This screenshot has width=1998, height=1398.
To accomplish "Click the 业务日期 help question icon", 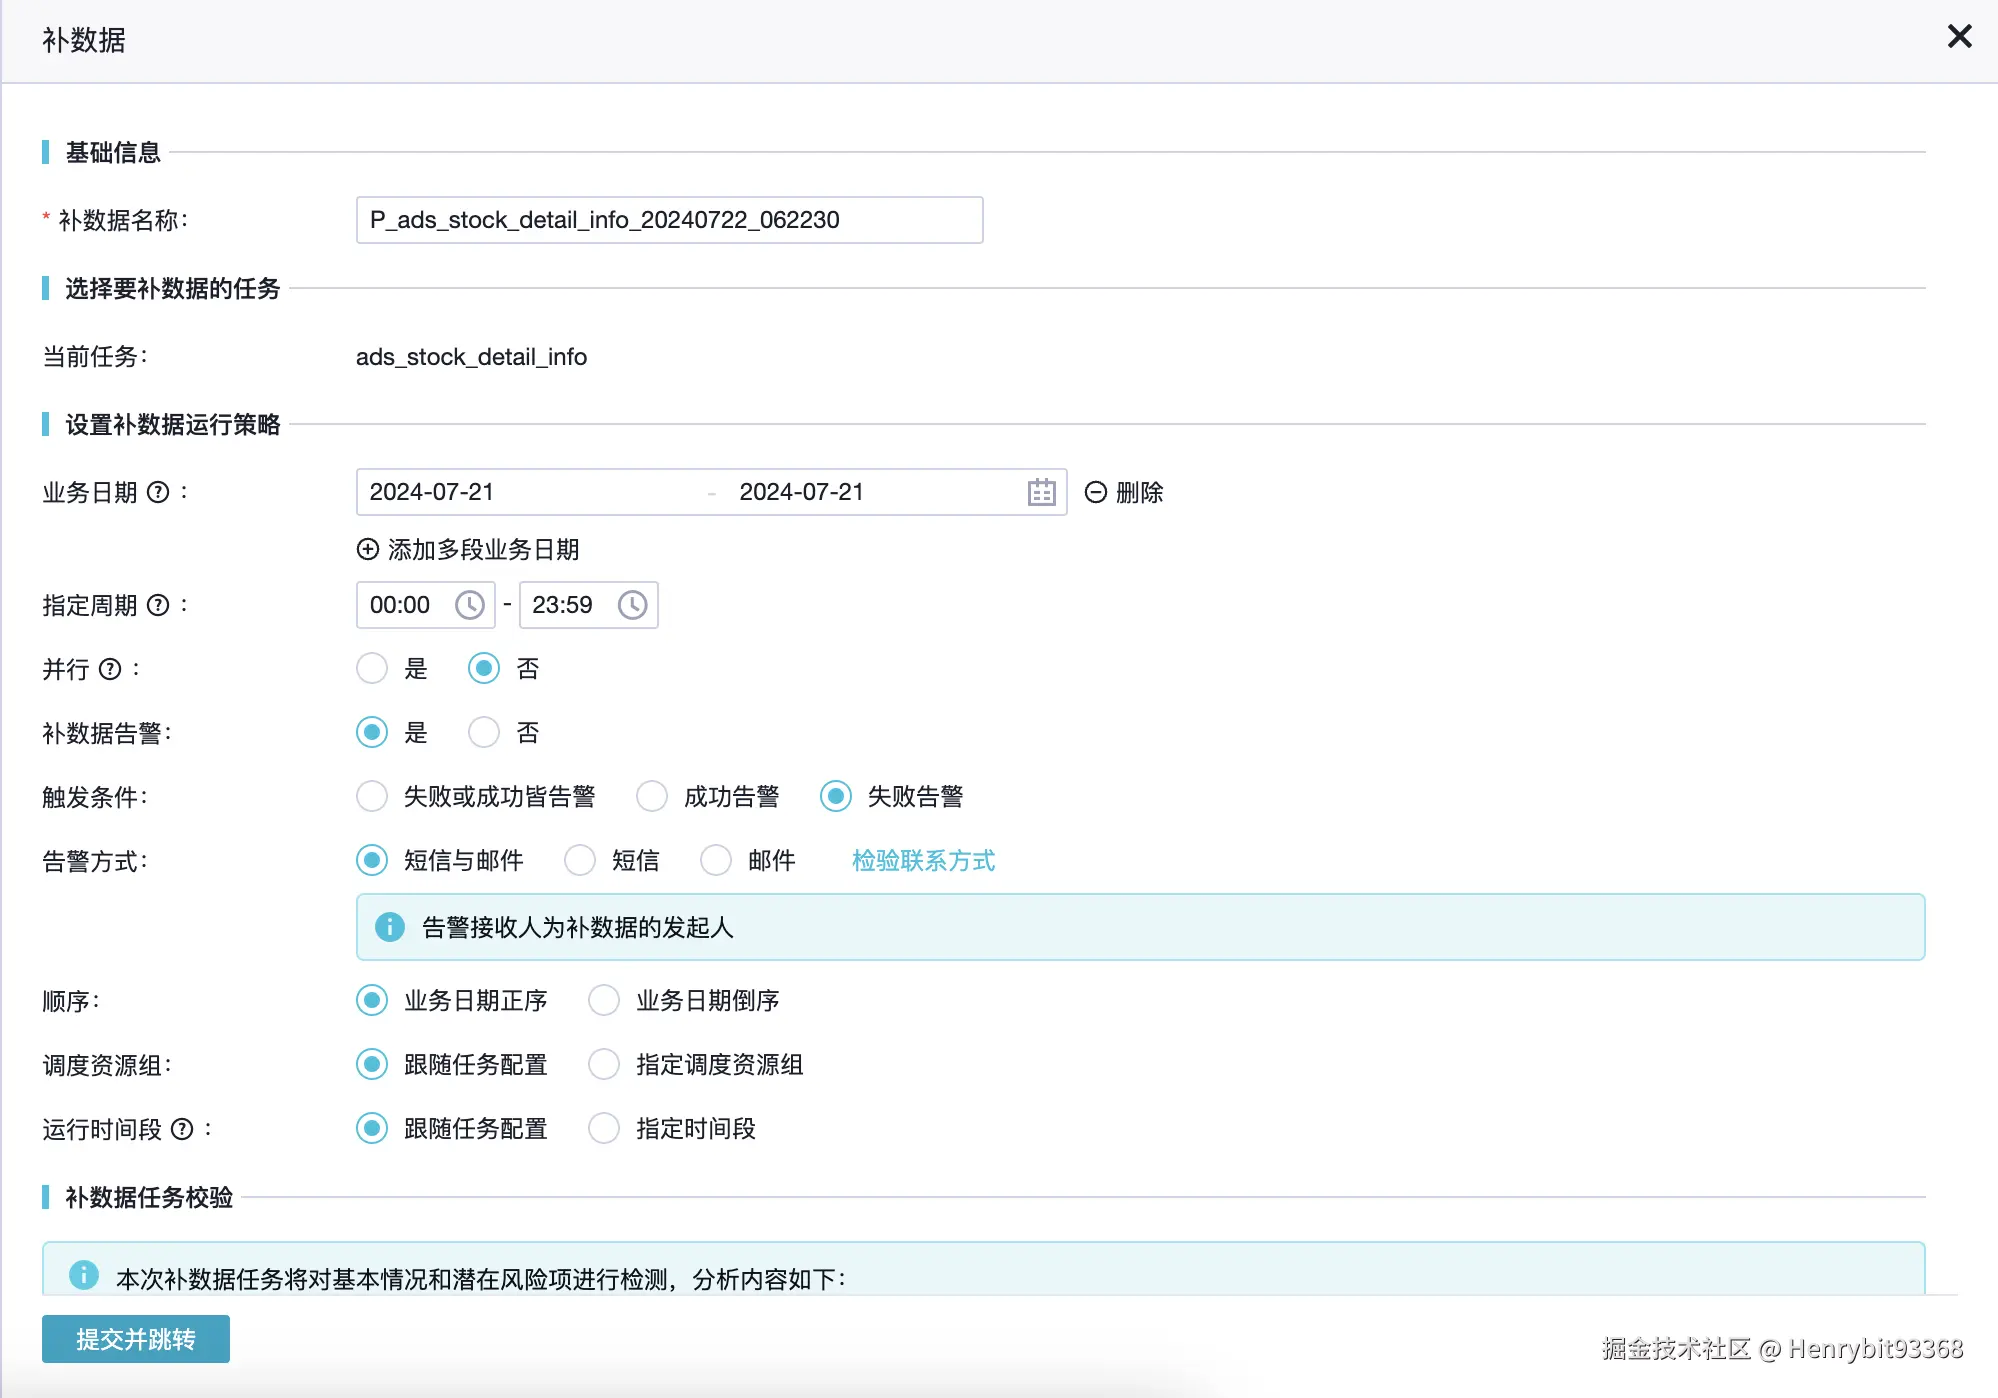I will 158,492.
